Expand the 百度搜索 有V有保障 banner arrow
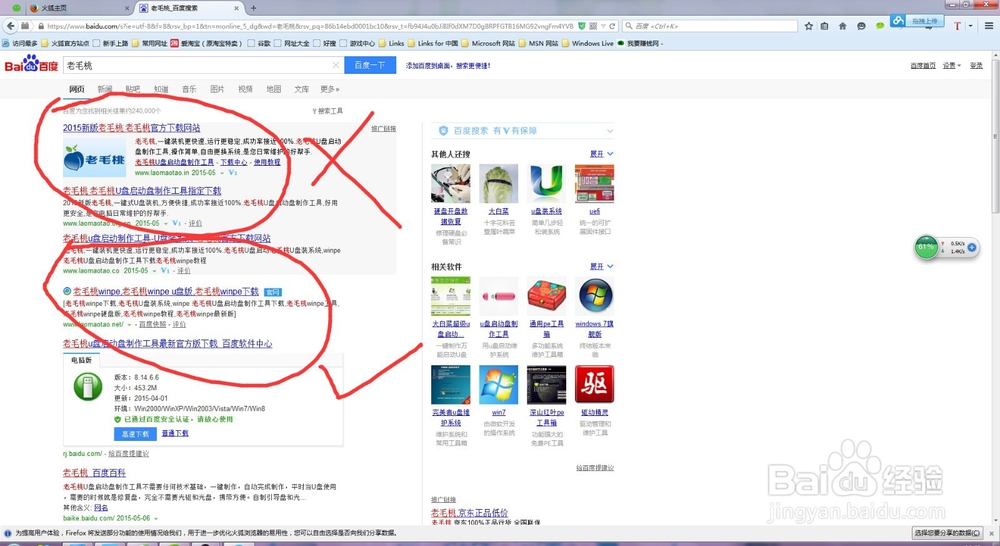 tap(610, 131)
